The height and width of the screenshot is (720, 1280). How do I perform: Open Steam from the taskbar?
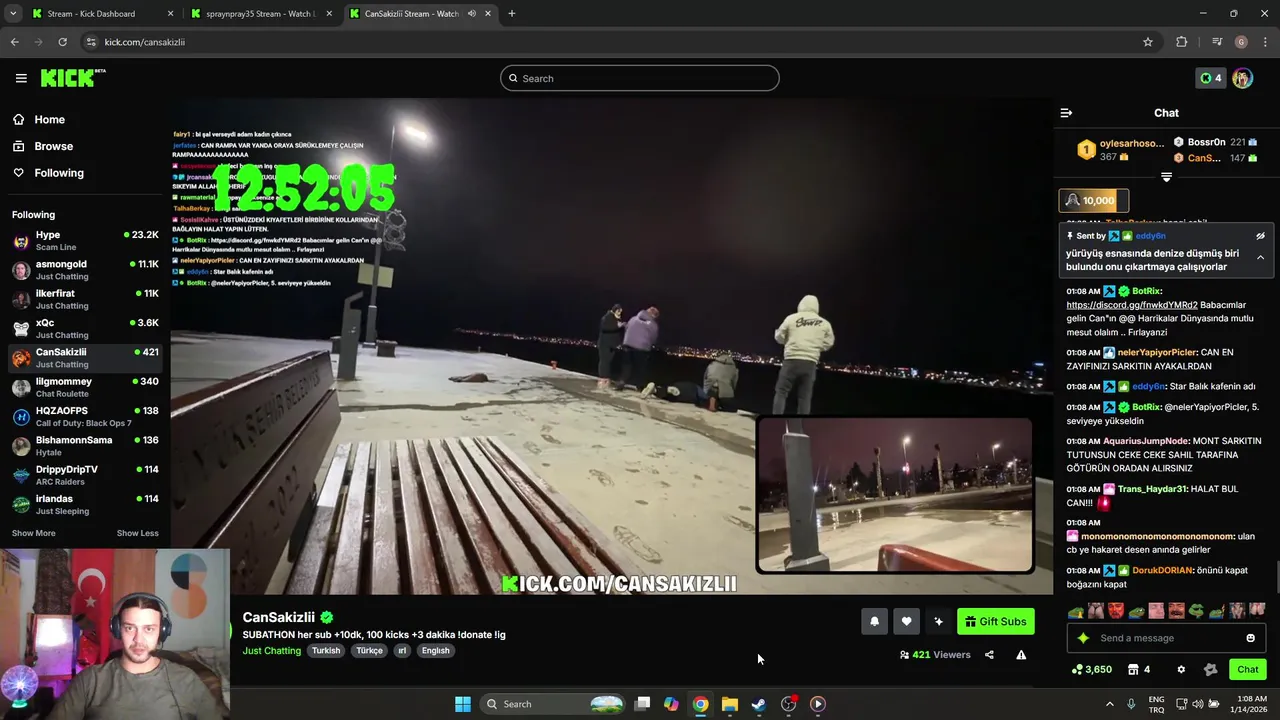pyautogui.click(x=759, y=704)
